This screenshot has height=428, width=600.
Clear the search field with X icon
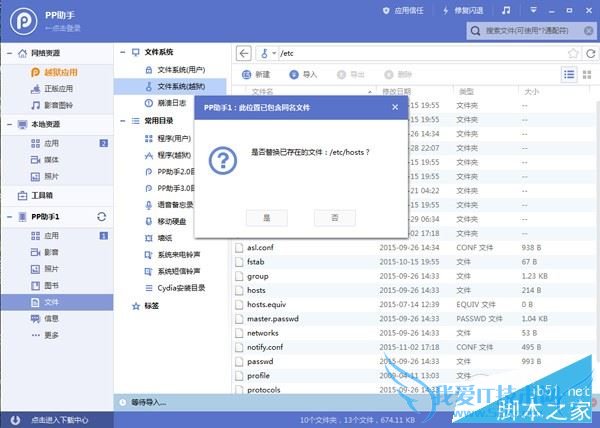coord(589,31)
